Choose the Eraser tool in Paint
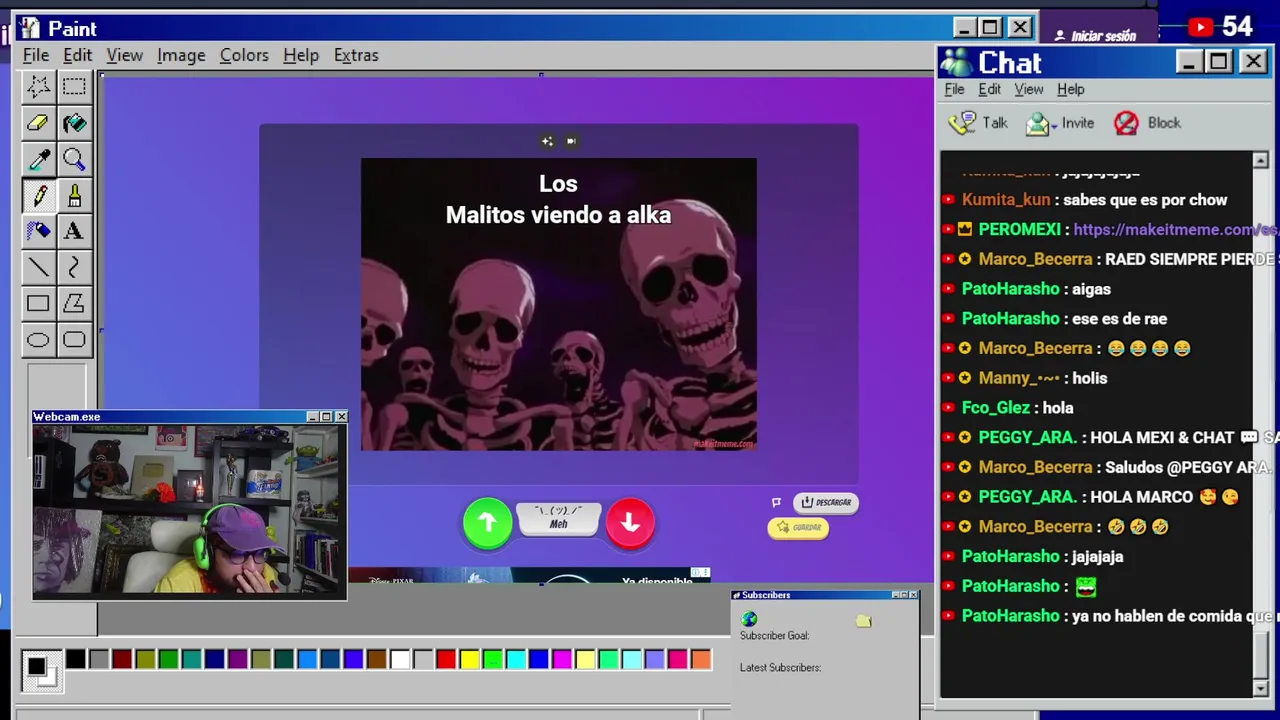The height and width of the screenshot is (720, 1280). point(38,123)
